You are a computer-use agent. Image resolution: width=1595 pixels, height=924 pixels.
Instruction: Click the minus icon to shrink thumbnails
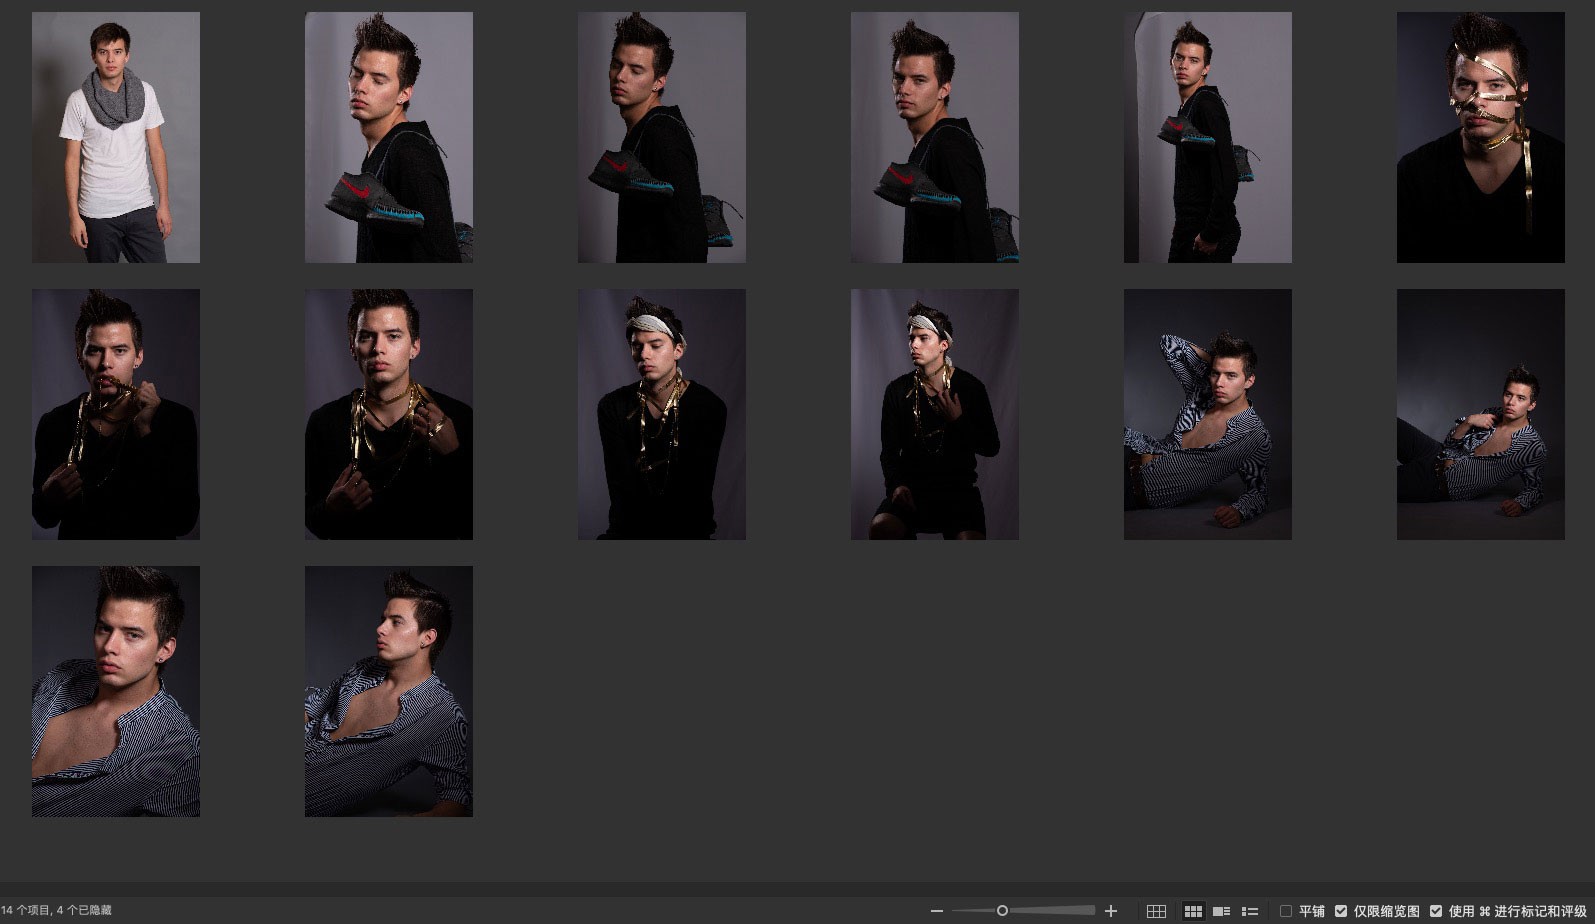click(x=936, y=911)
